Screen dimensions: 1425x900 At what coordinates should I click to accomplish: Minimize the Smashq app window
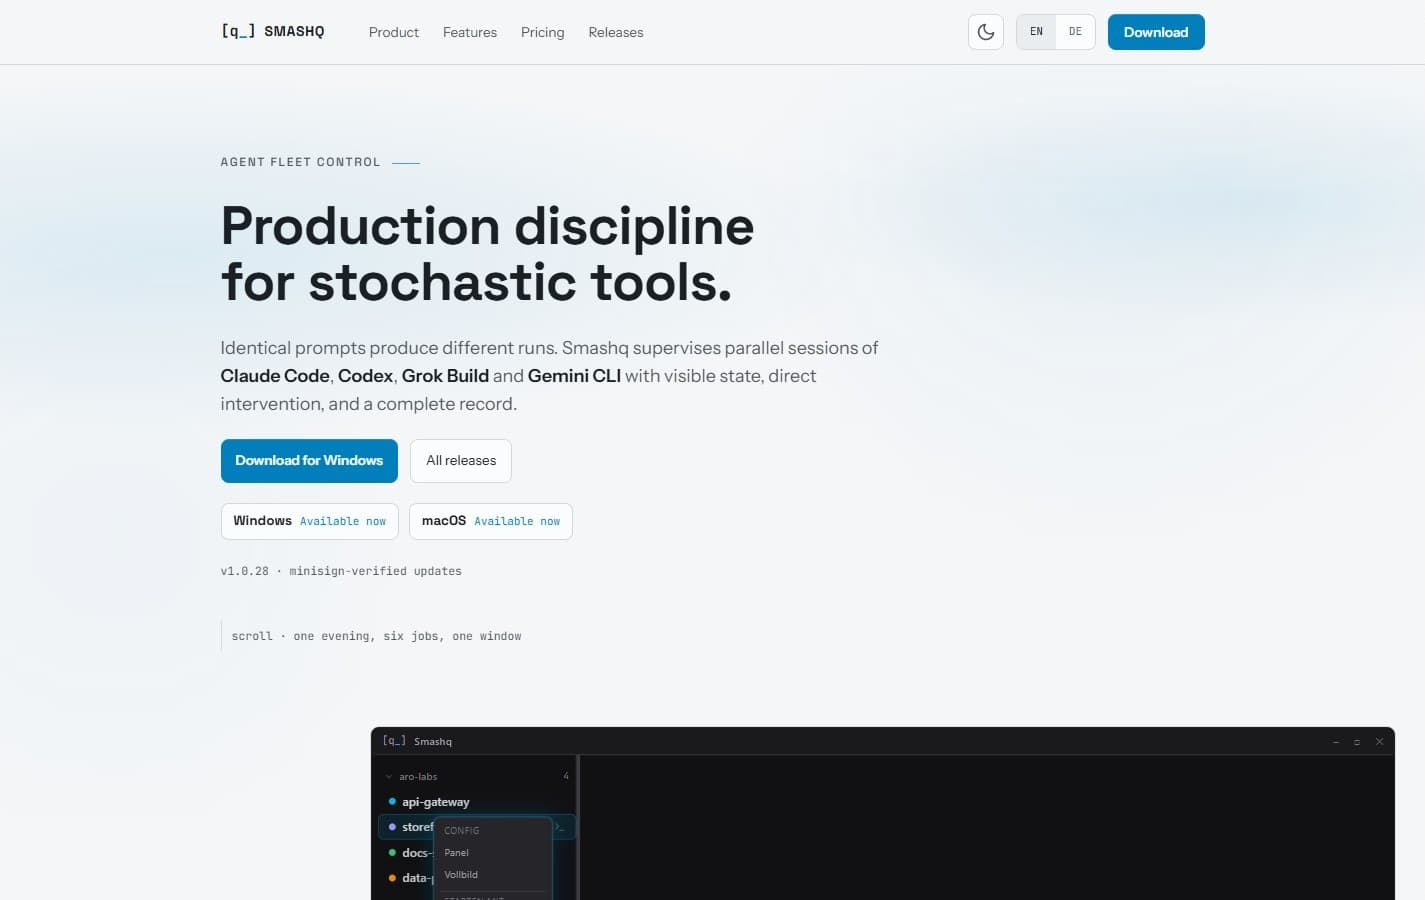pos(1336,742)
